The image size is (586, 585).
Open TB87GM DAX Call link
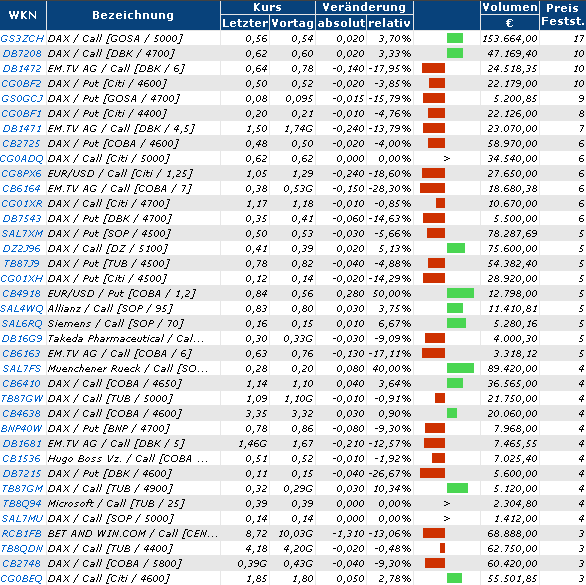point(22,489)
